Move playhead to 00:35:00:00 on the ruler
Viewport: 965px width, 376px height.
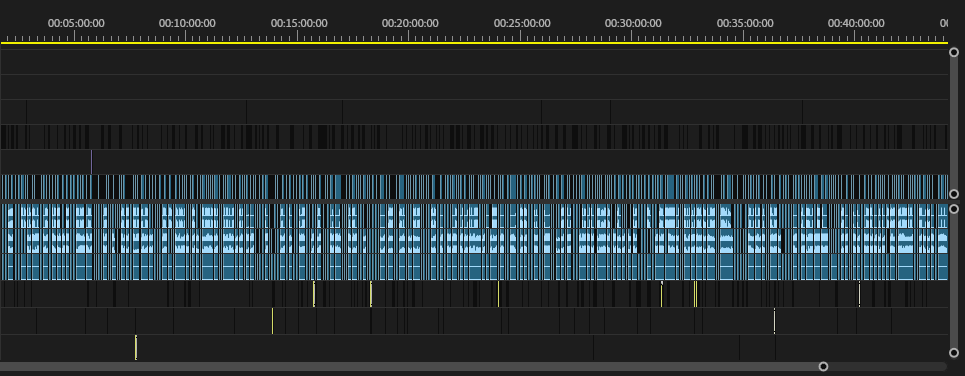[745, 23]
